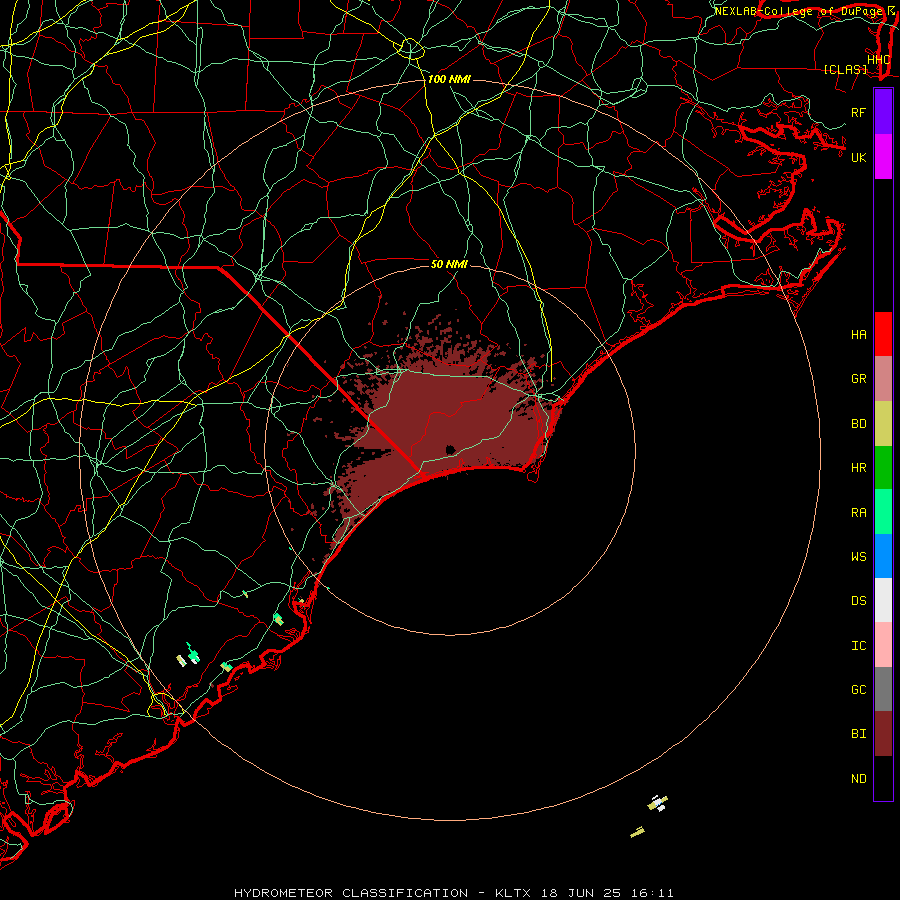The height and width of the screenshot is (900, 900).
Task: Select the GR pink legend swatch
Action: (x=883, y=378)
